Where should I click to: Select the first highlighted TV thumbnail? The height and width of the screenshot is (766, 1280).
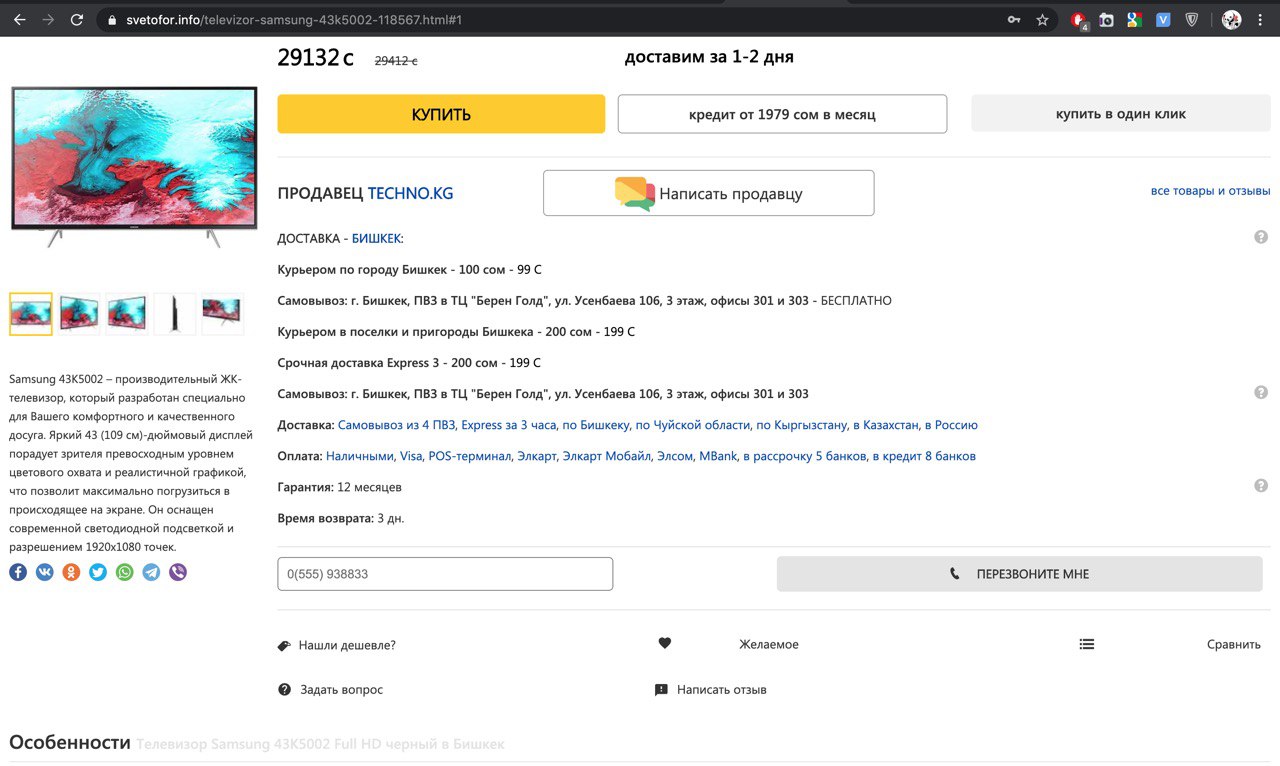tap(30, 314)
